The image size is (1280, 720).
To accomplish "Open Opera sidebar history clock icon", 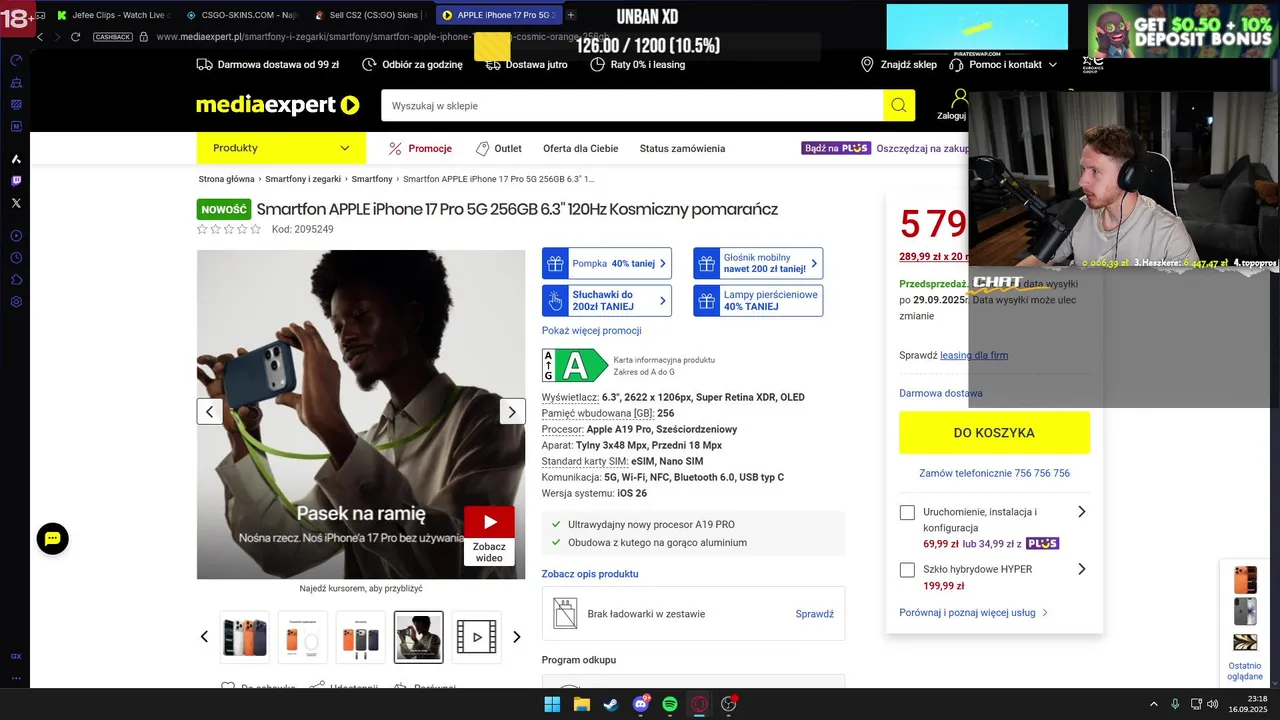I will pyautogui.click(x=16, y=258).
